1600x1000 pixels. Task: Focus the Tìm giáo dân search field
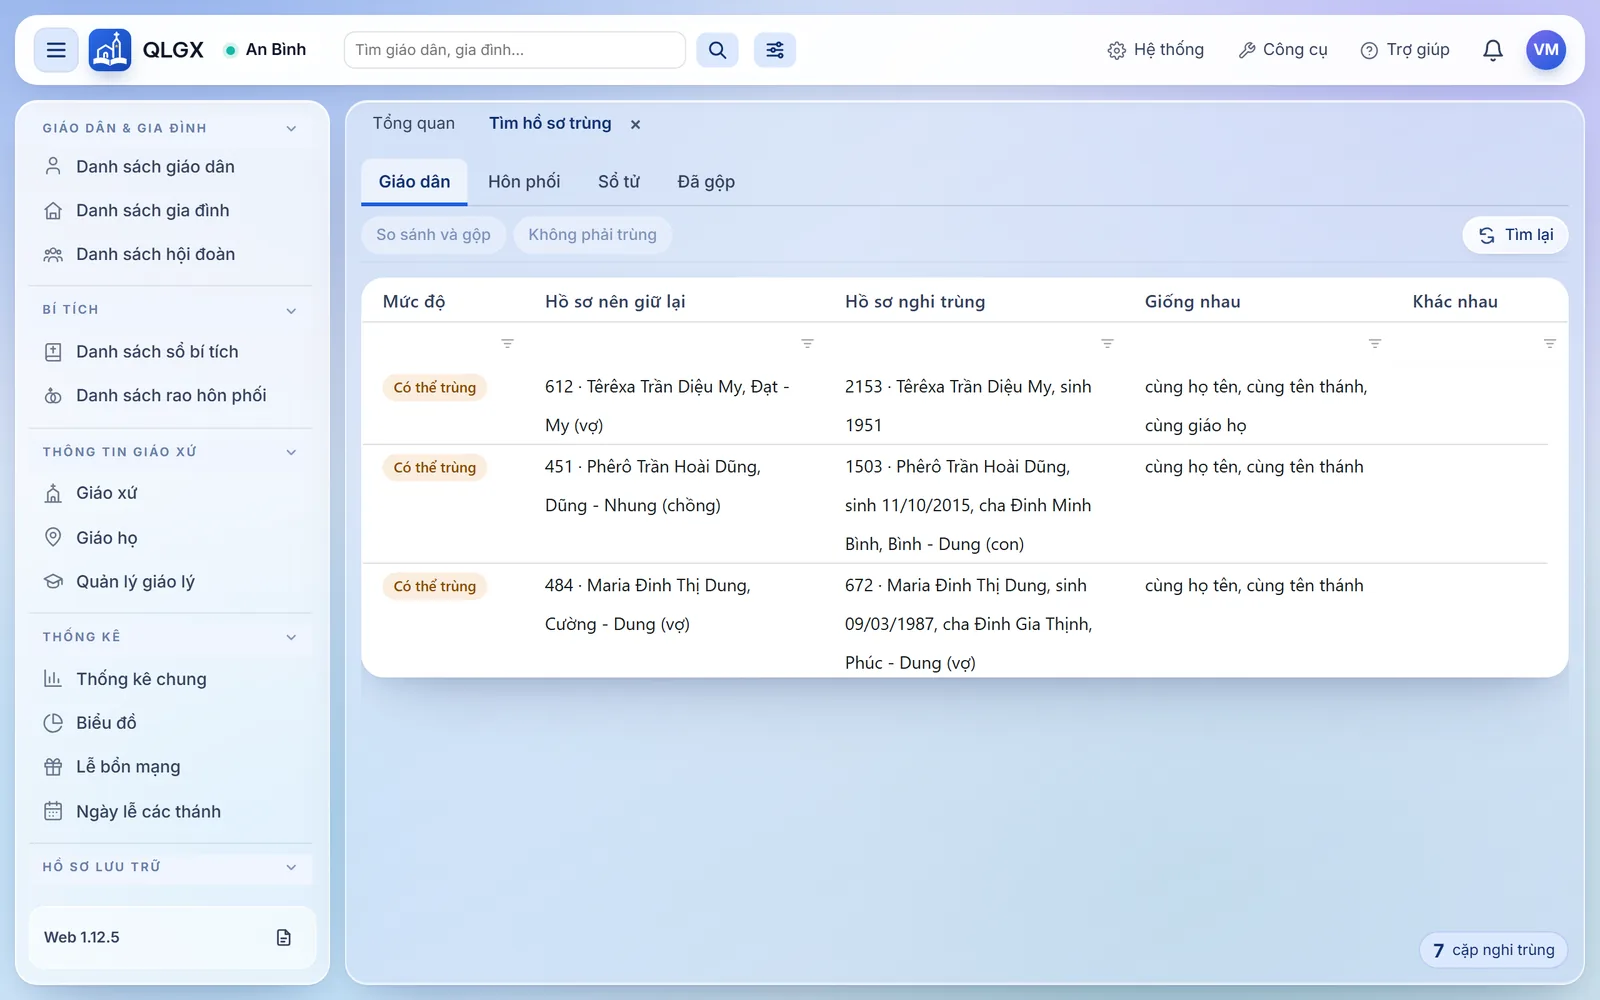point(515,50)
